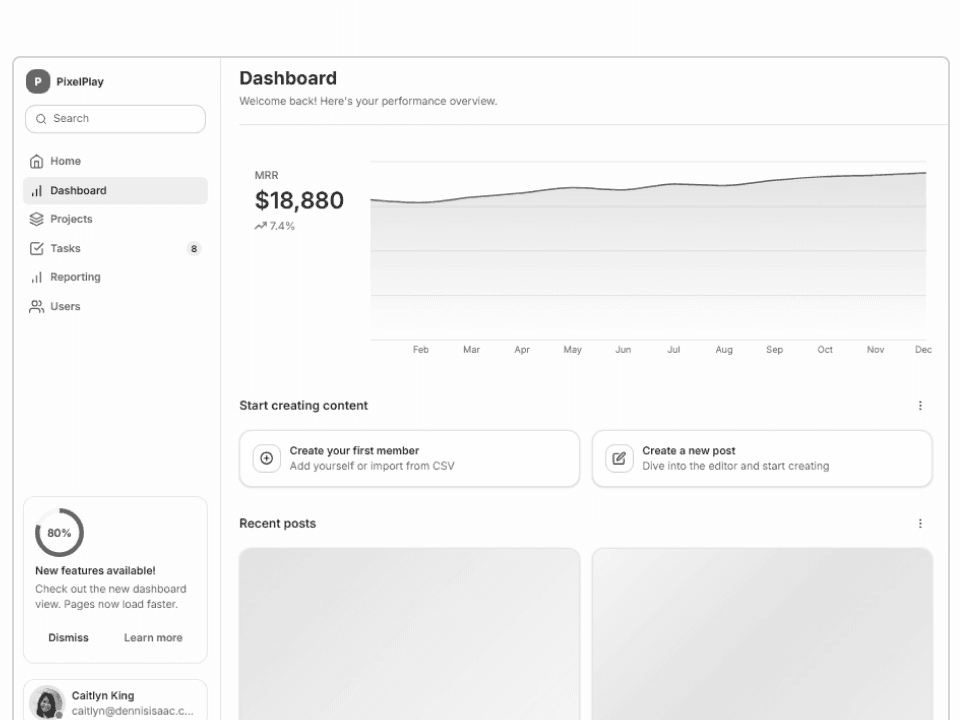The width and height of the screenshot is (960, 720).
Task: Click the PixelPlay logo badge
Action: click(37, 81)
